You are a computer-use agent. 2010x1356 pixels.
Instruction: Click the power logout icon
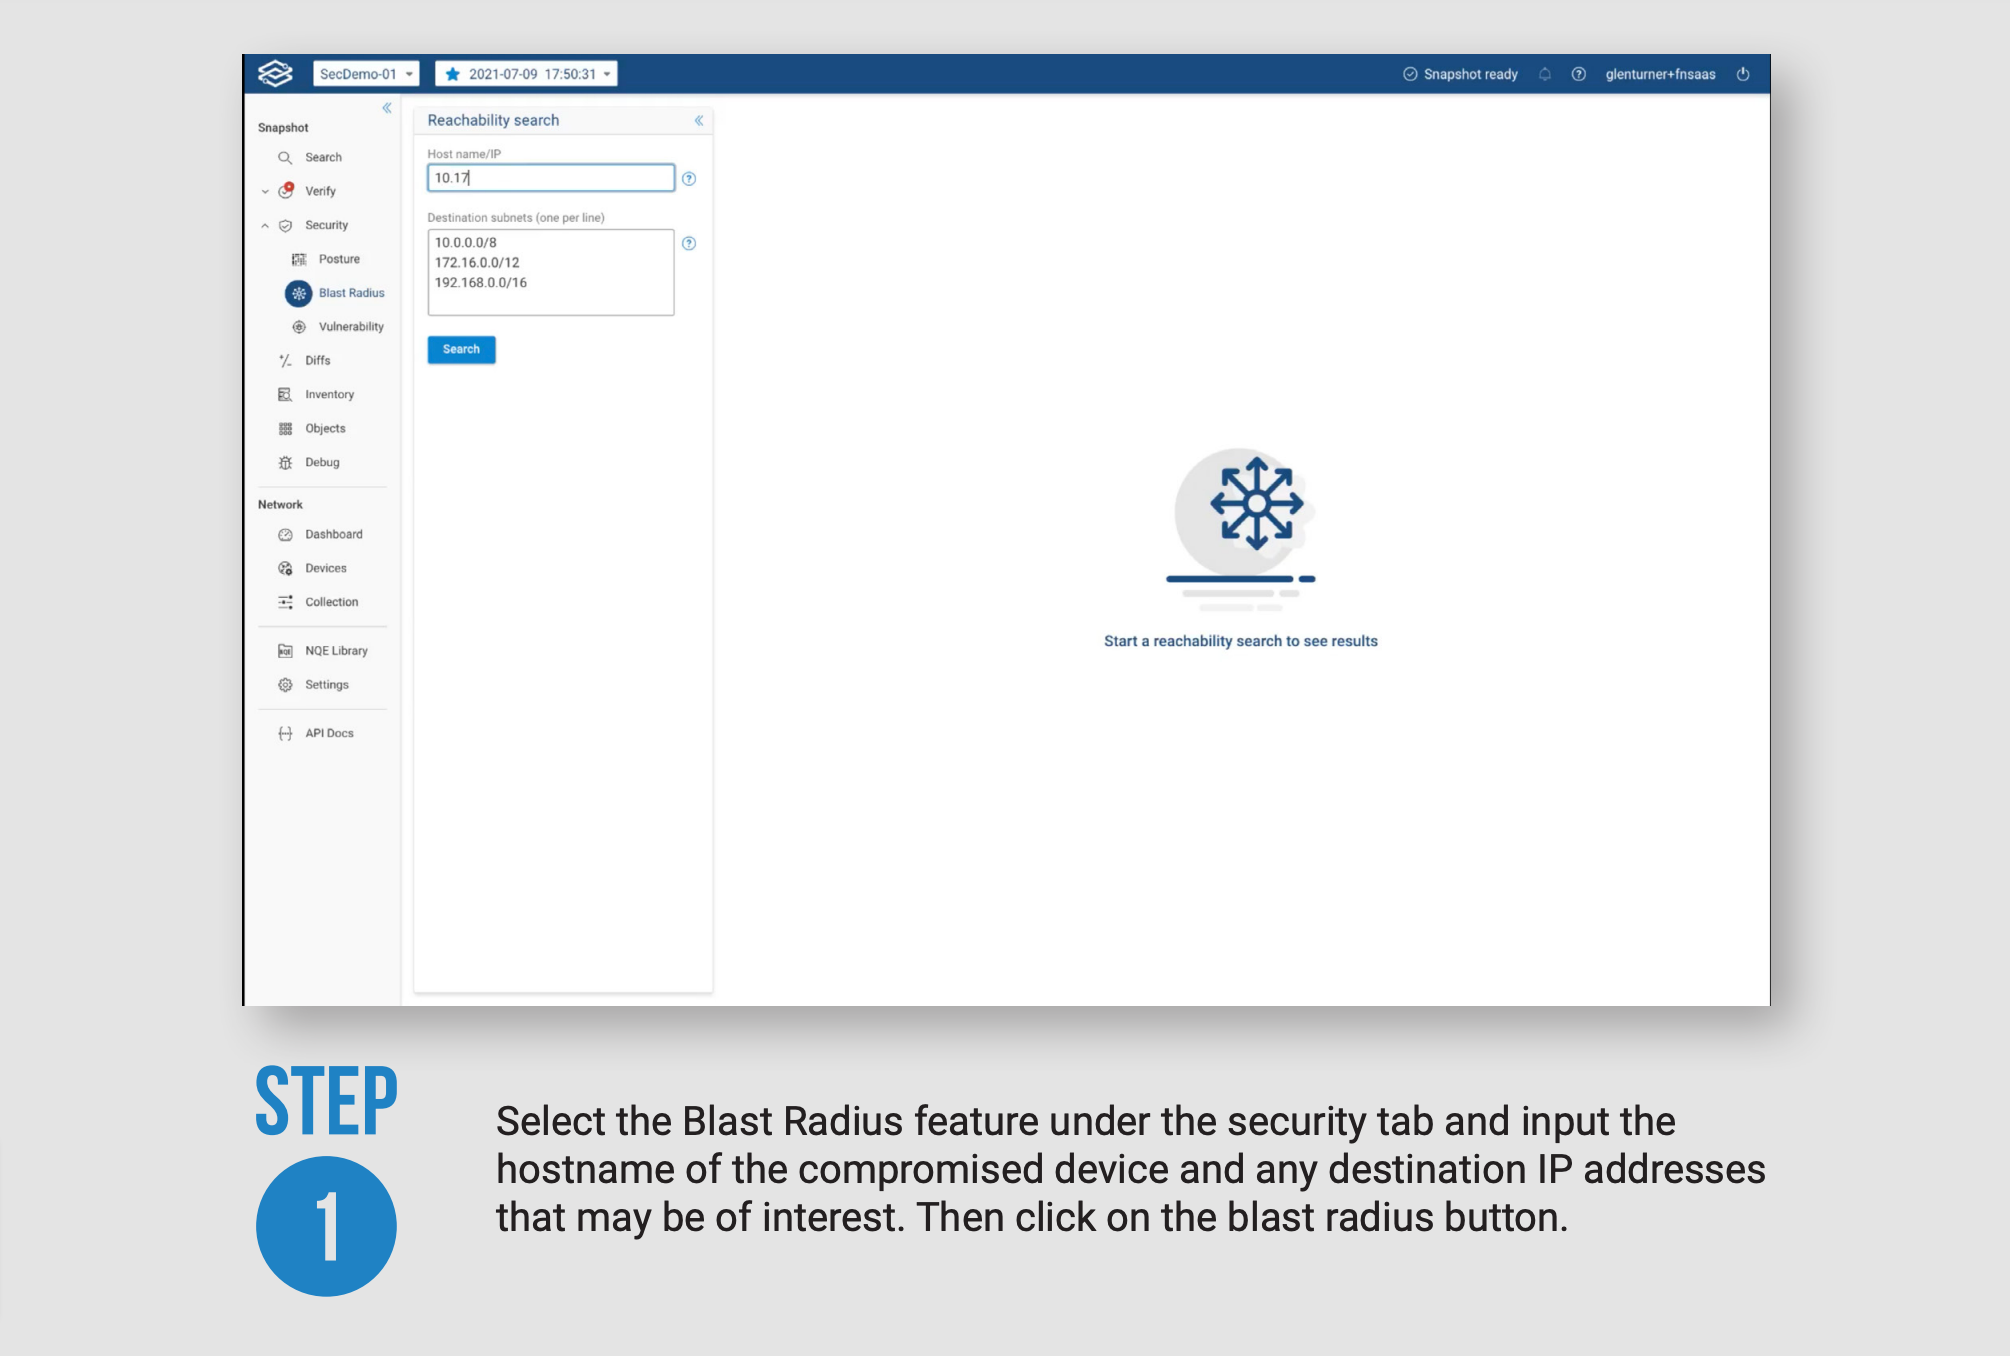(1743, 74)
